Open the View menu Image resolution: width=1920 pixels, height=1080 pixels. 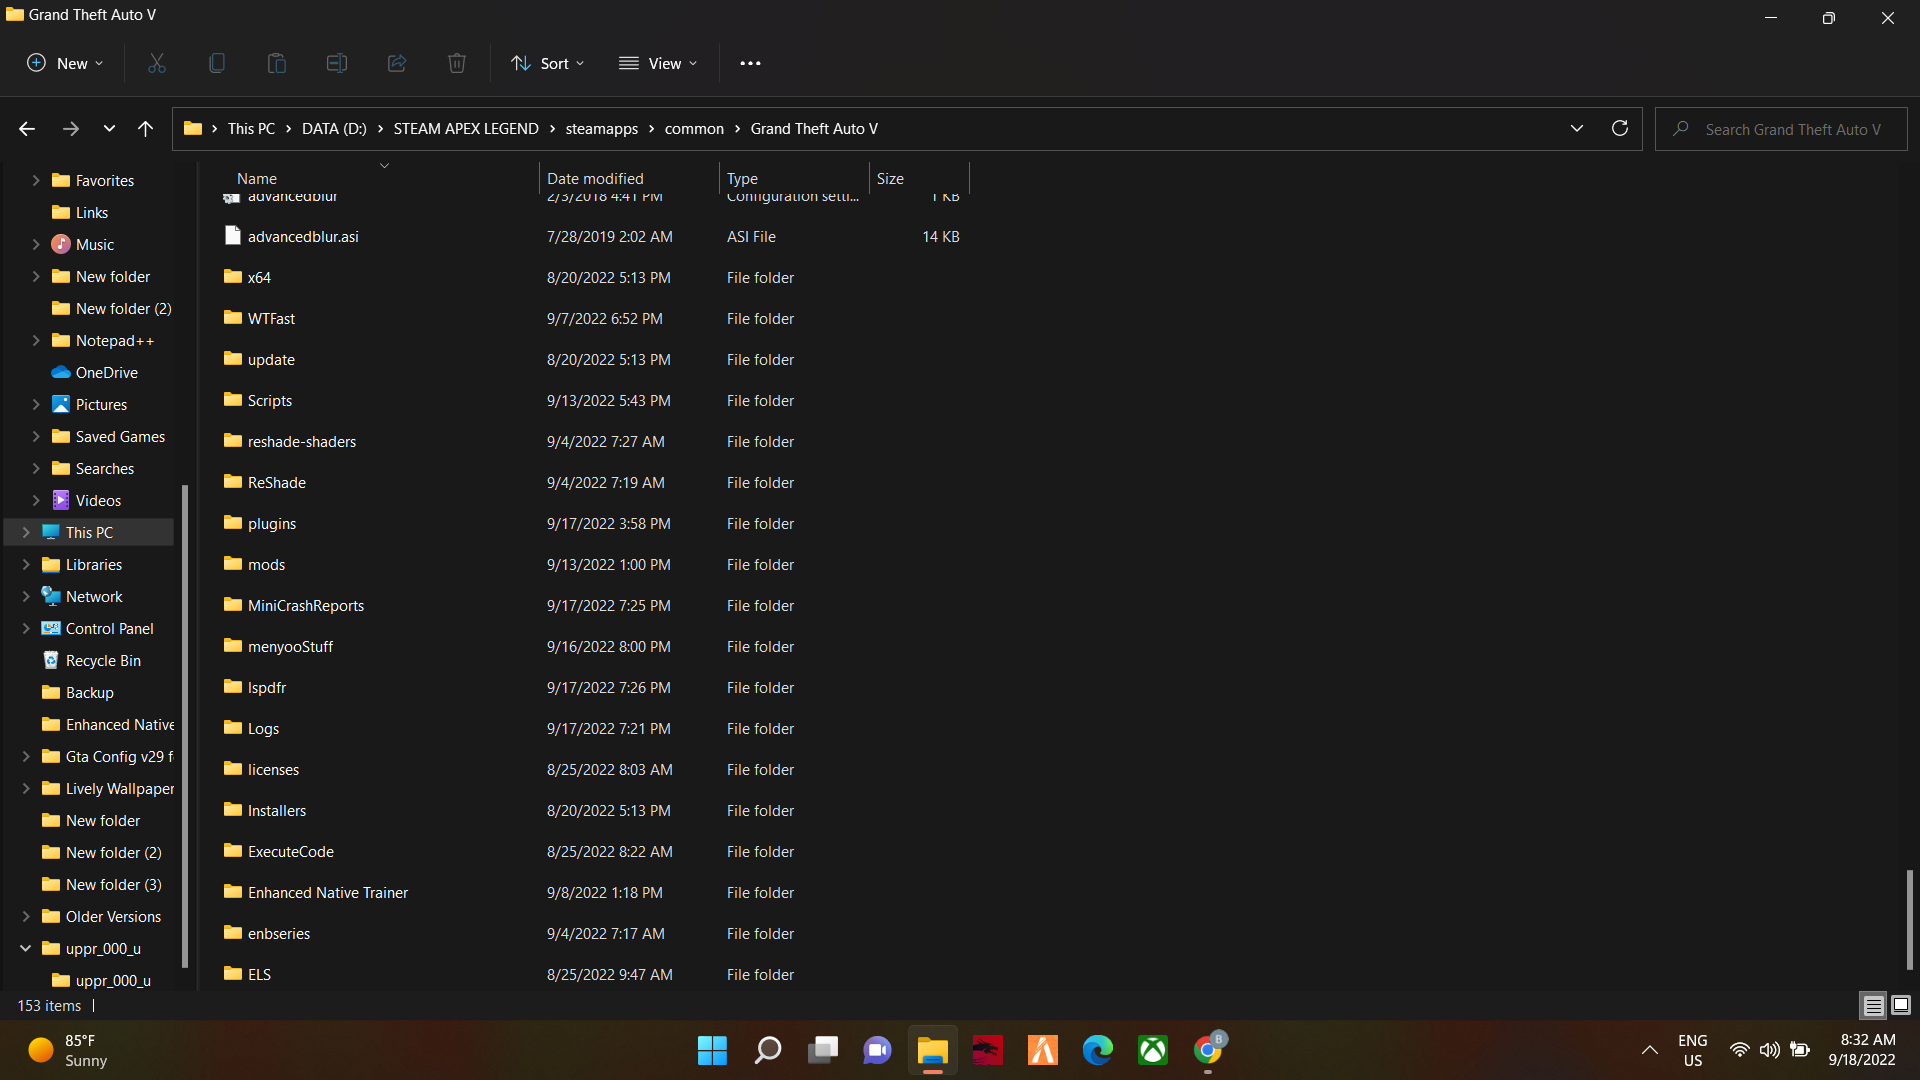point(658,63)
